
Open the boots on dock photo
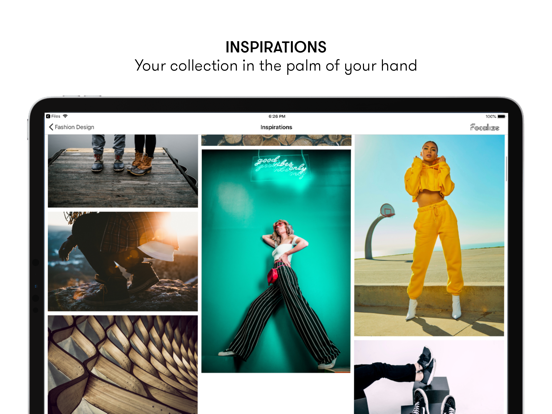(123, 171)
